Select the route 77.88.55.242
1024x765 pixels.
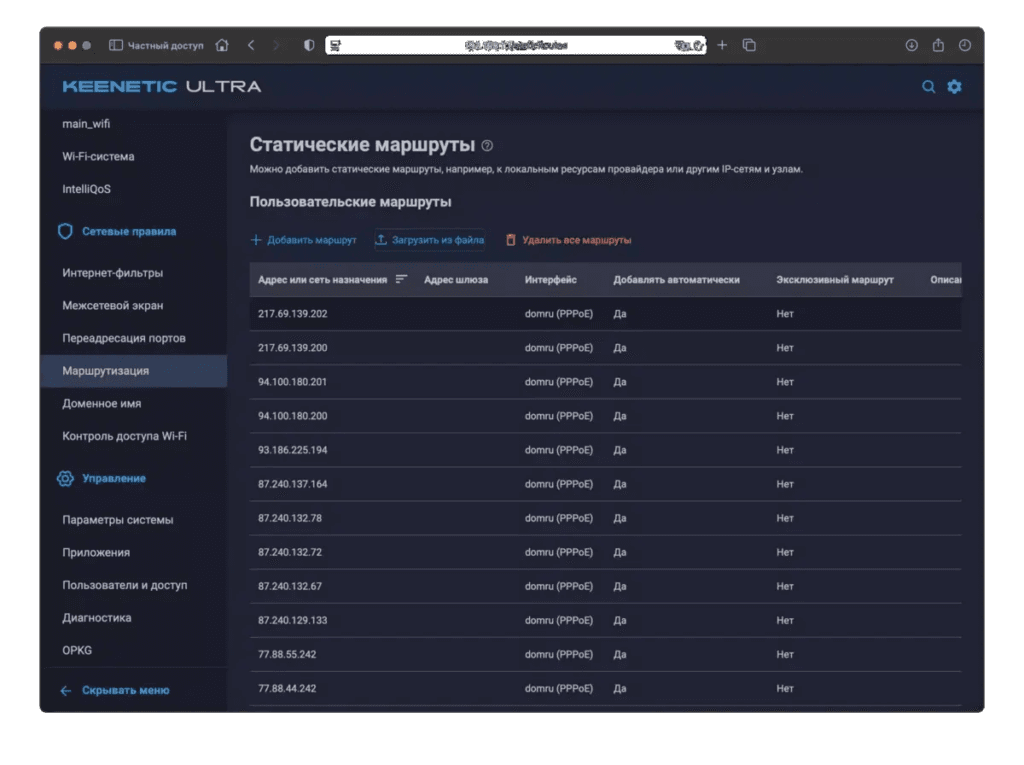[x=605, y=654]
